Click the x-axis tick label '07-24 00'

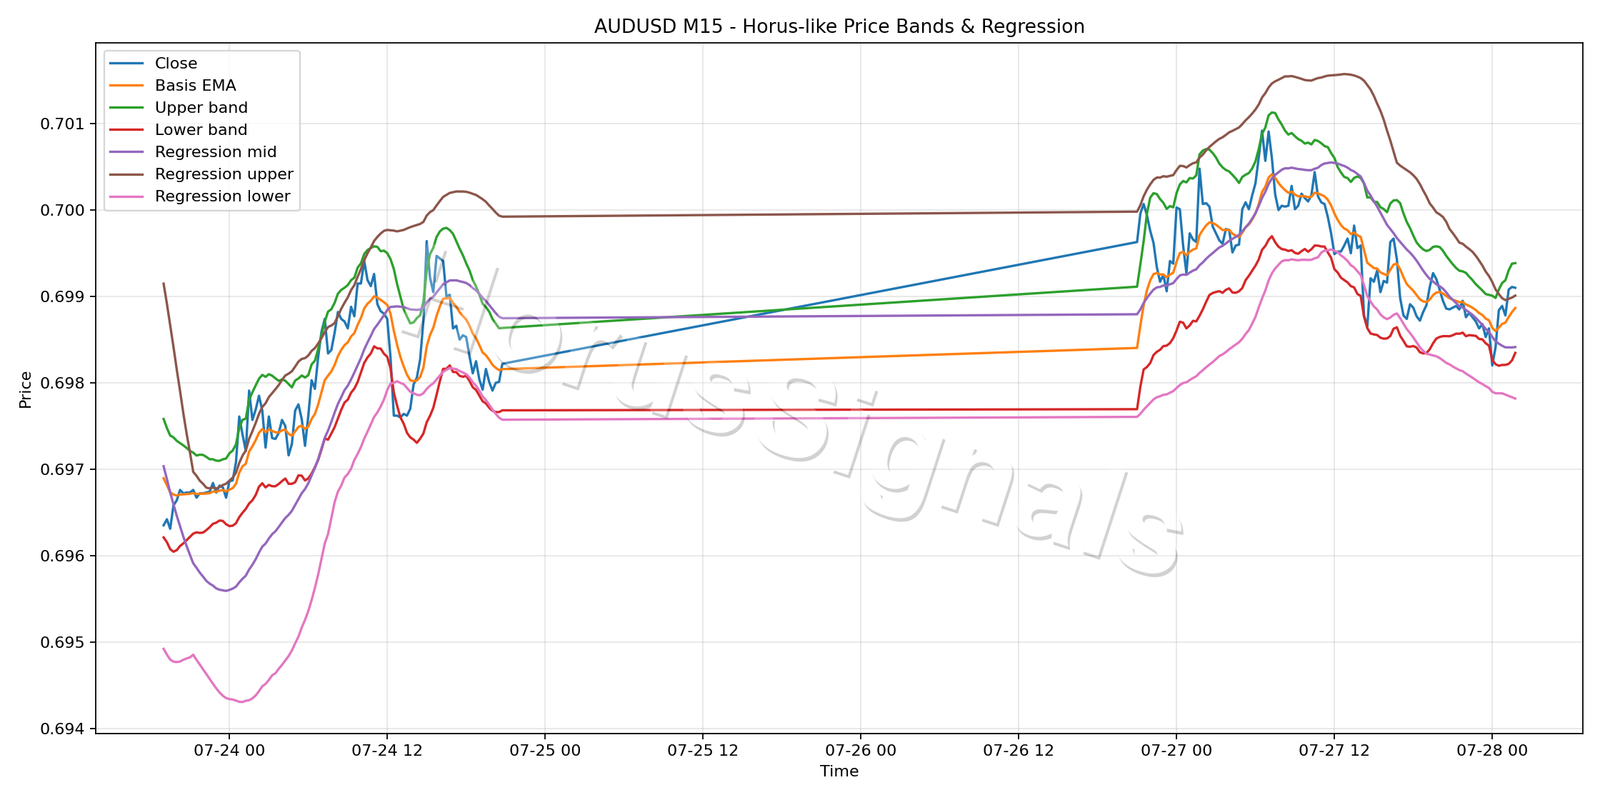click(x=229, y=750)
